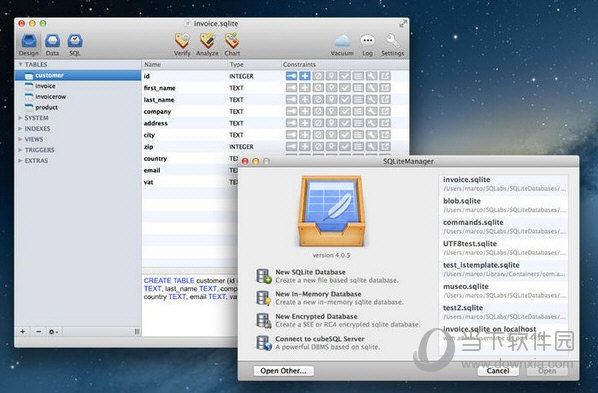Screen dimensions: 598x393
Task: Select commands.sqlite in the recent list
Action: [504, 227]
